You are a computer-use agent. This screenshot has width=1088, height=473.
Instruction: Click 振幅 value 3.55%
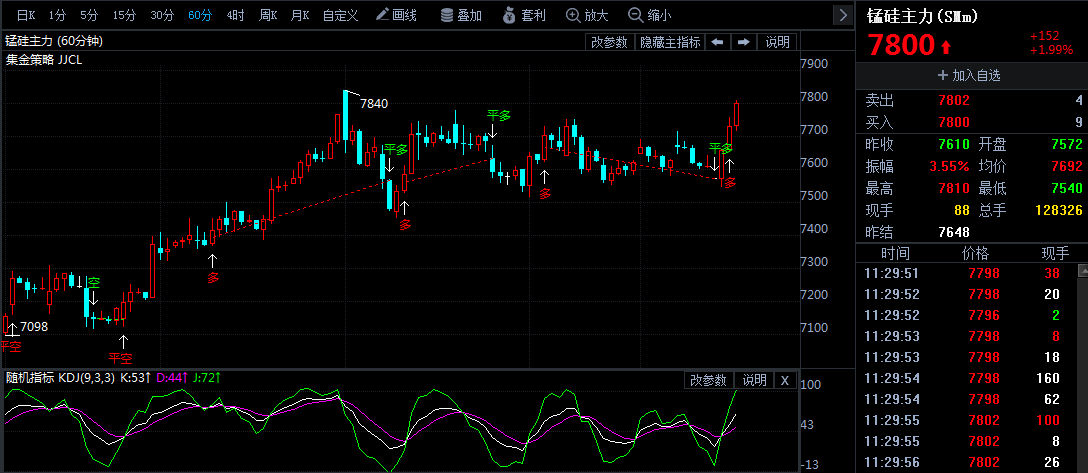pyautogui.click(x=950, y=166)
